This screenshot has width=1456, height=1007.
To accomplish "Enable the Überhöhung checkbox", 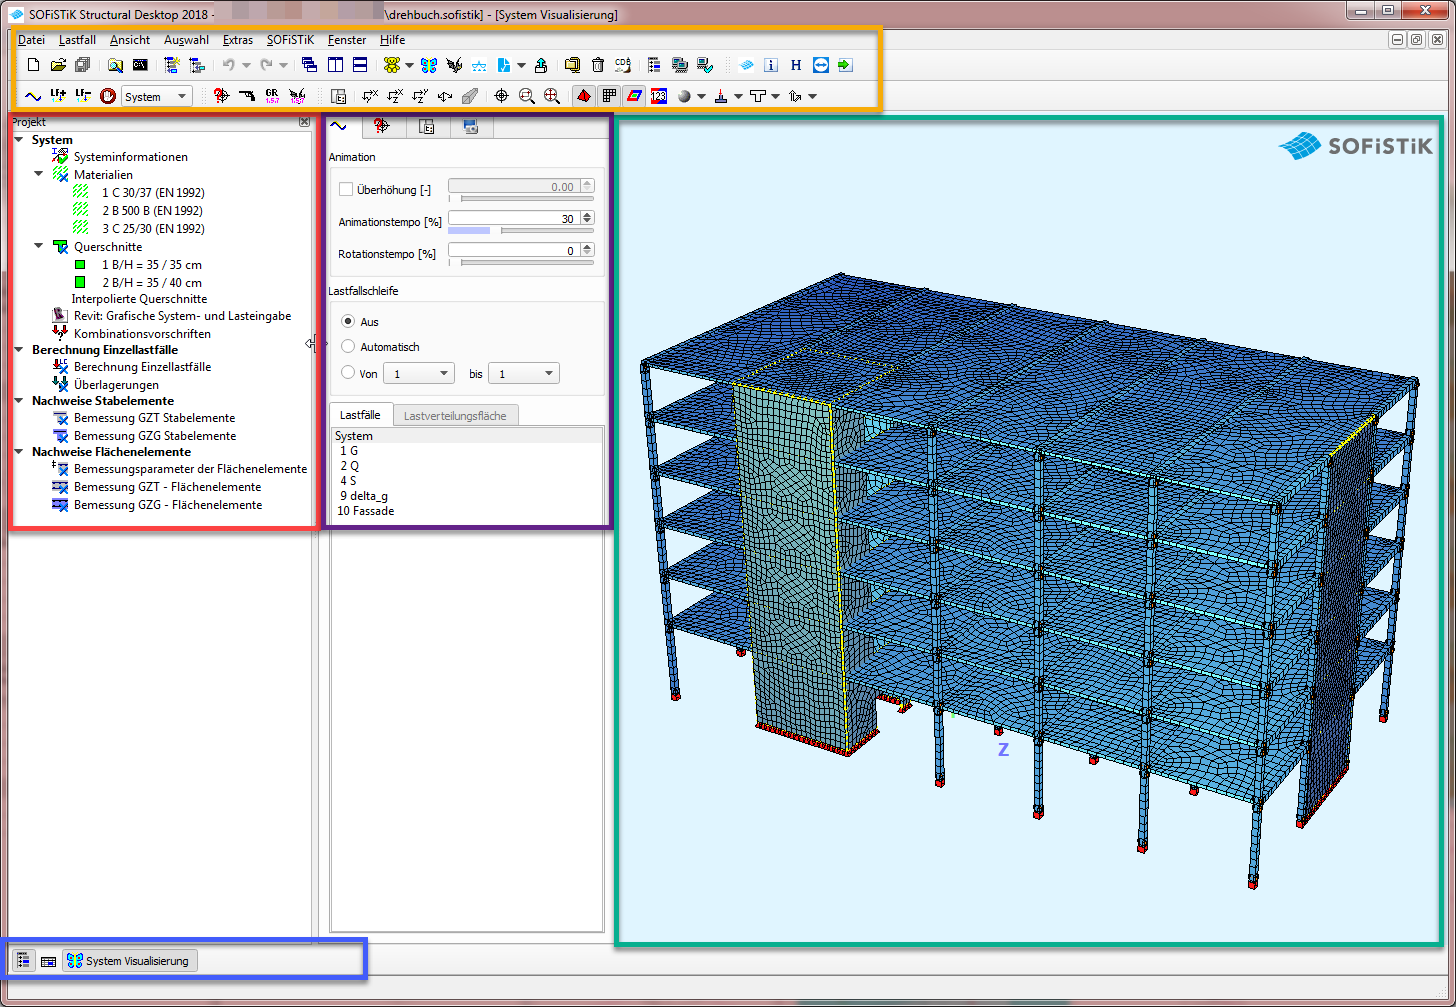I will point(346,189).
